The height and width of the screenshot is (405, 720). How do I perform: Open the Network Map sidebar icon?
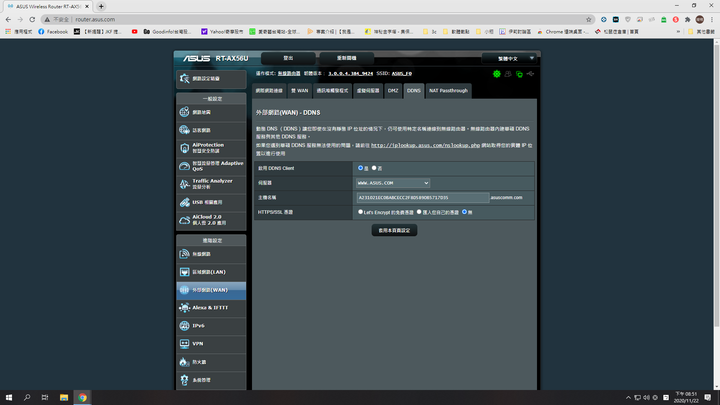pos(185,112)
